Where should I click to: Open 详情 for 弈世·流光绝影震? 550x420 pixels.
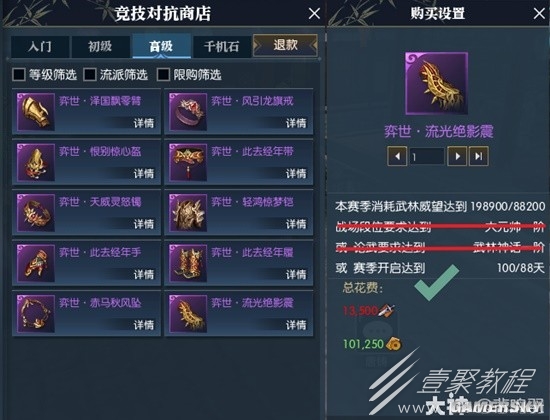[x=296, y=325]
